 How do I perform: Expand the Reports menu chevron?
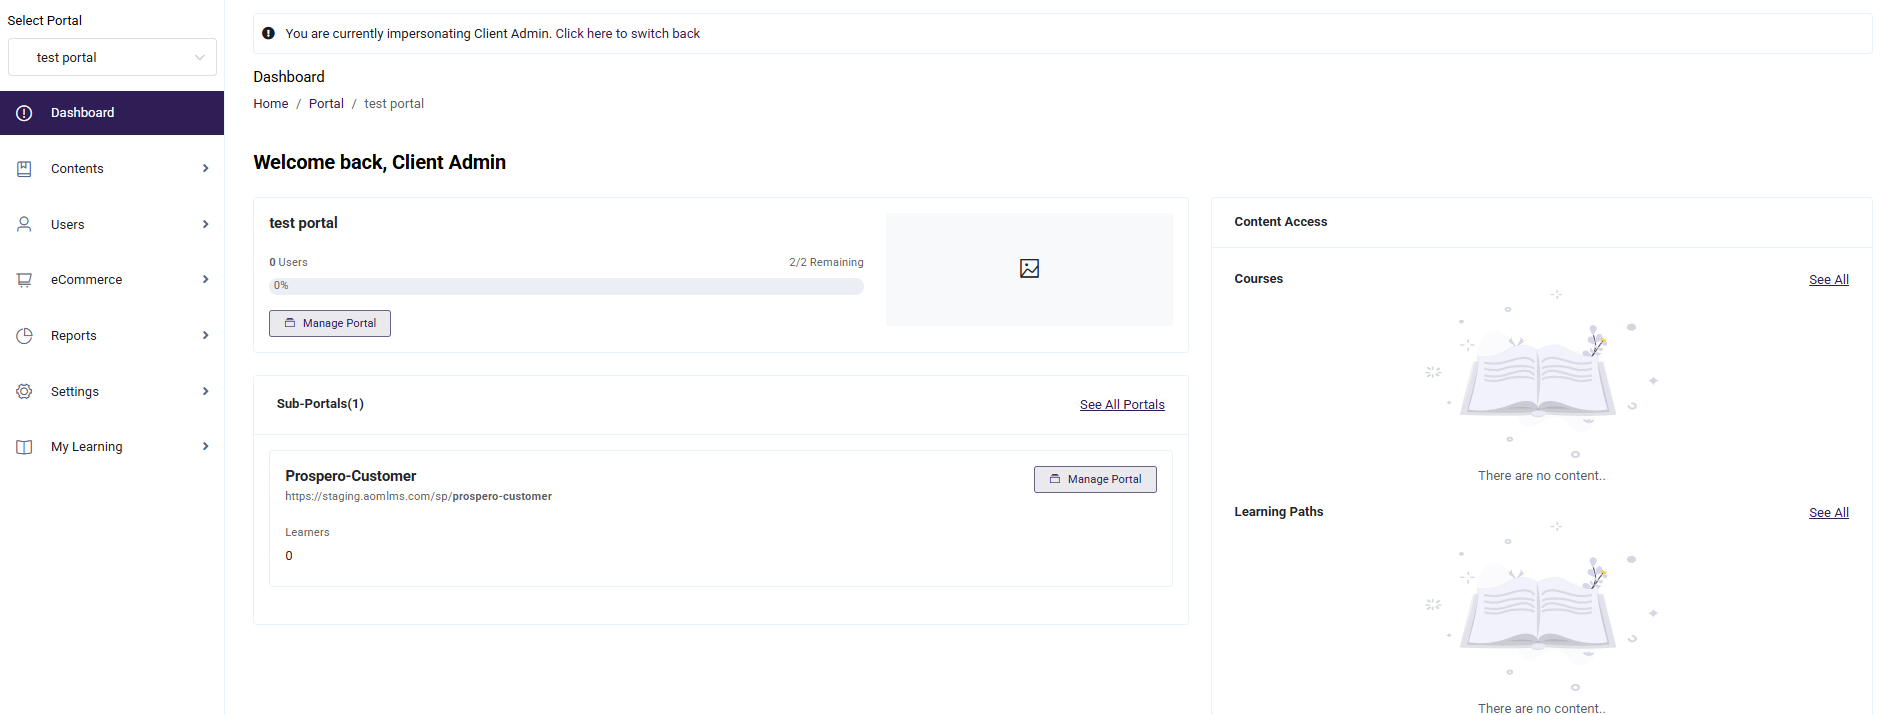(205, 336)
